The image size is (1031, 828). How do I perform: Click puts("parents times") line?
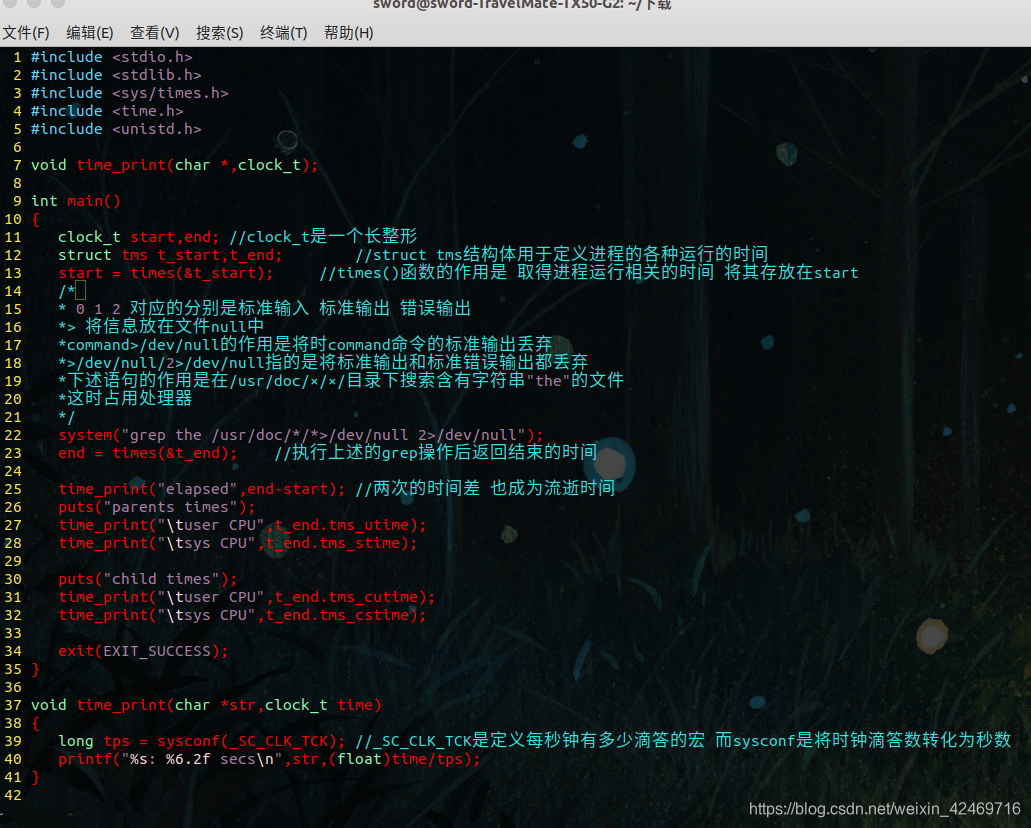pyautogui.click(x=156, y=507)
